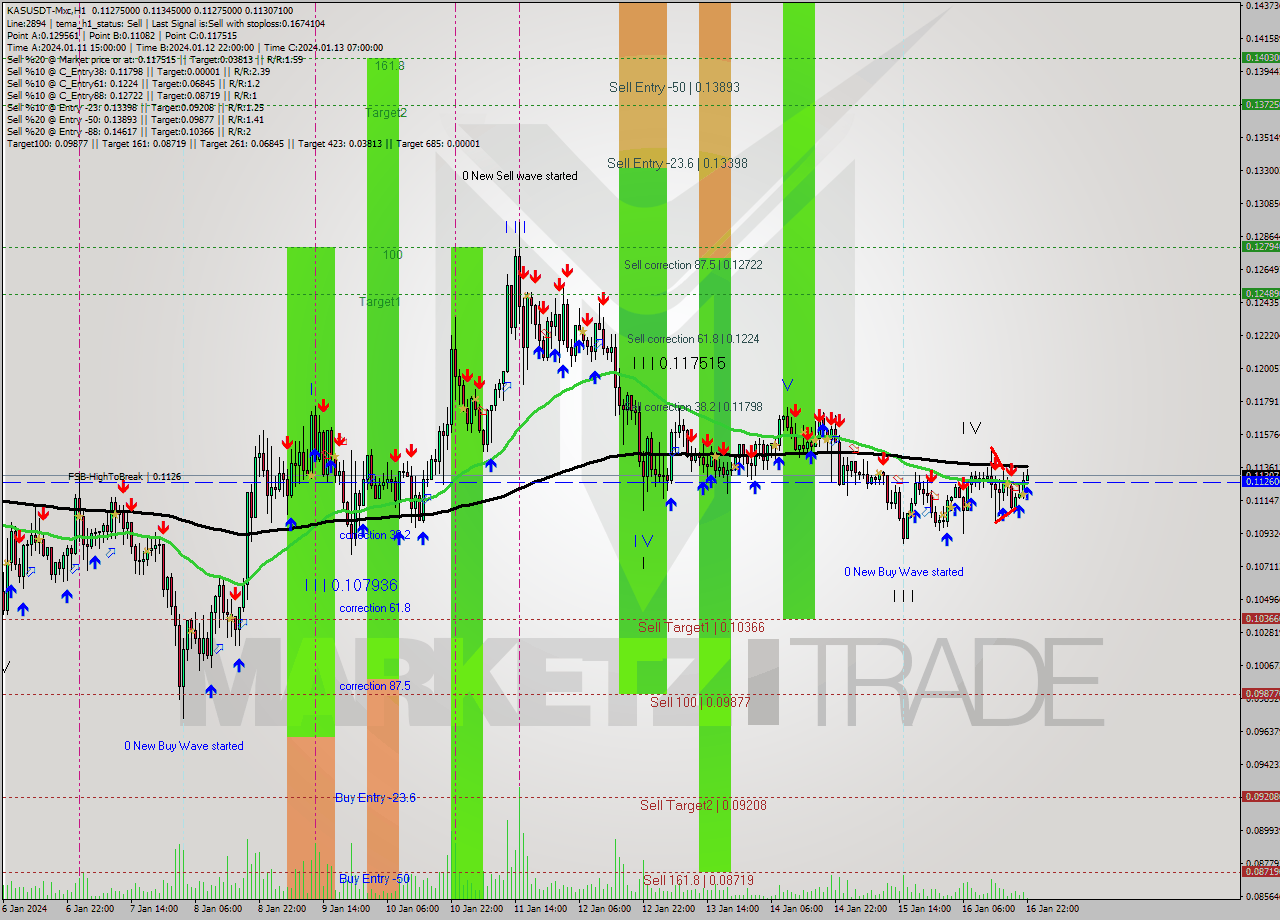Click red 0.08719 price tag on axis
The width and height of the screenshot is (1280, 920).
coord(1260,871)
